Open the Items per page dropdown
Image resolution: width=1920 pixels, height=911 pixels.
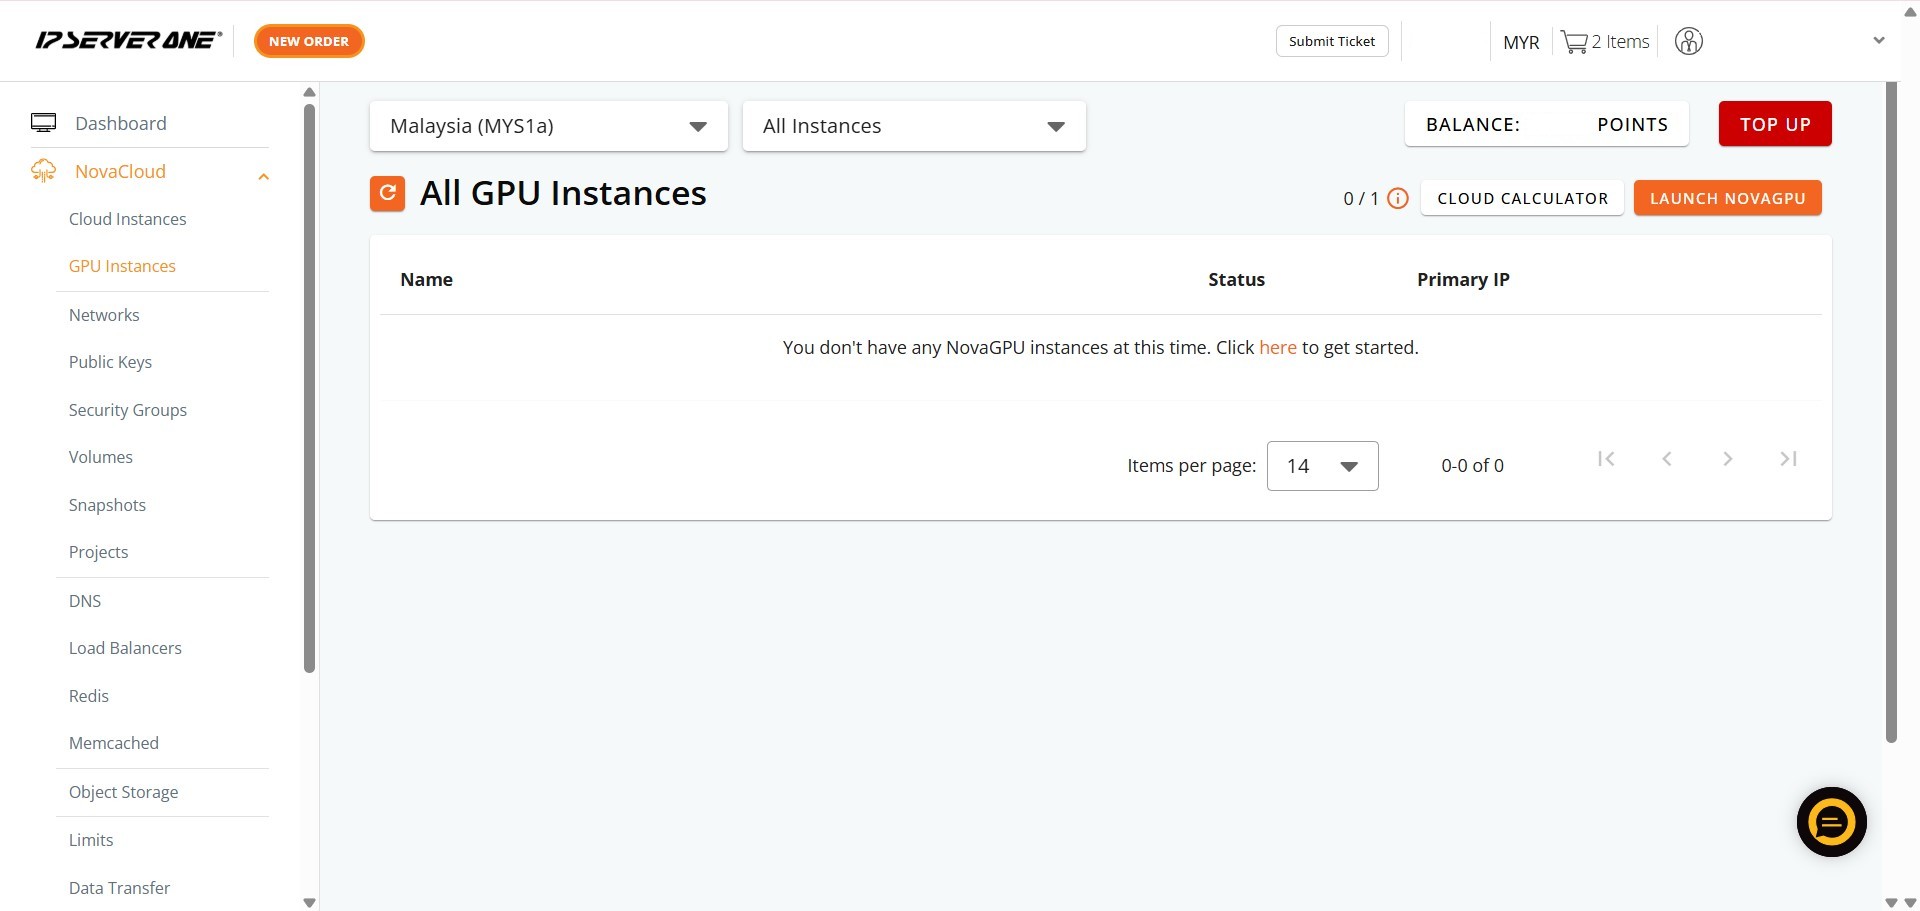tap(1321, 466)
